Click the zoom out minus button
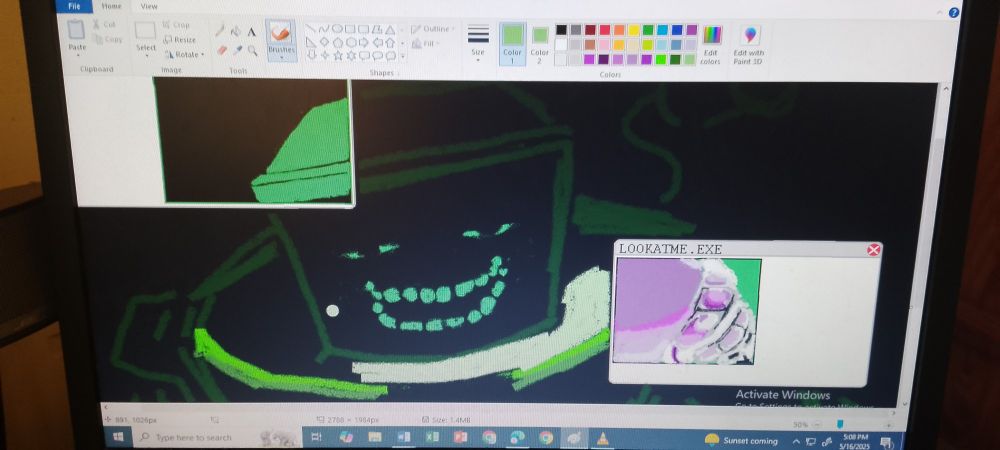This screenshot has height=450, width=1000. coord(816,425)
